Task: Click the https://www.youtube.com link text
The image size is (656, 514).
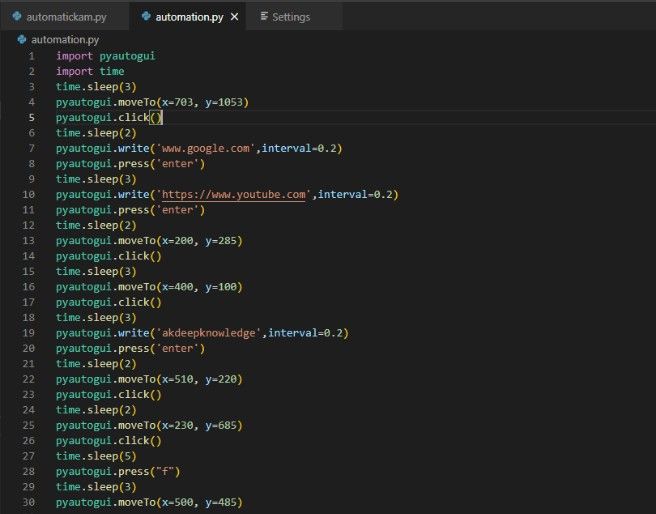Action: (233, 194)
